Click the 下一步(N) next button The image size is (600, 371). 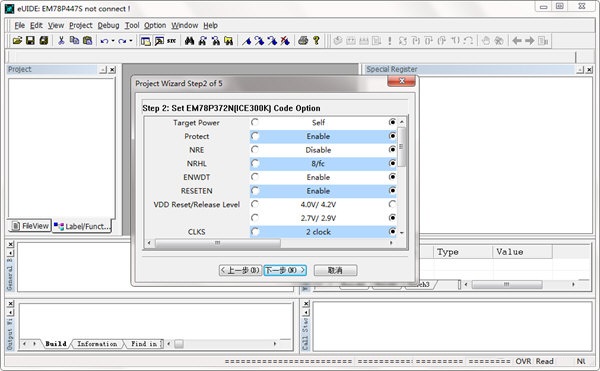pos(285,270)
